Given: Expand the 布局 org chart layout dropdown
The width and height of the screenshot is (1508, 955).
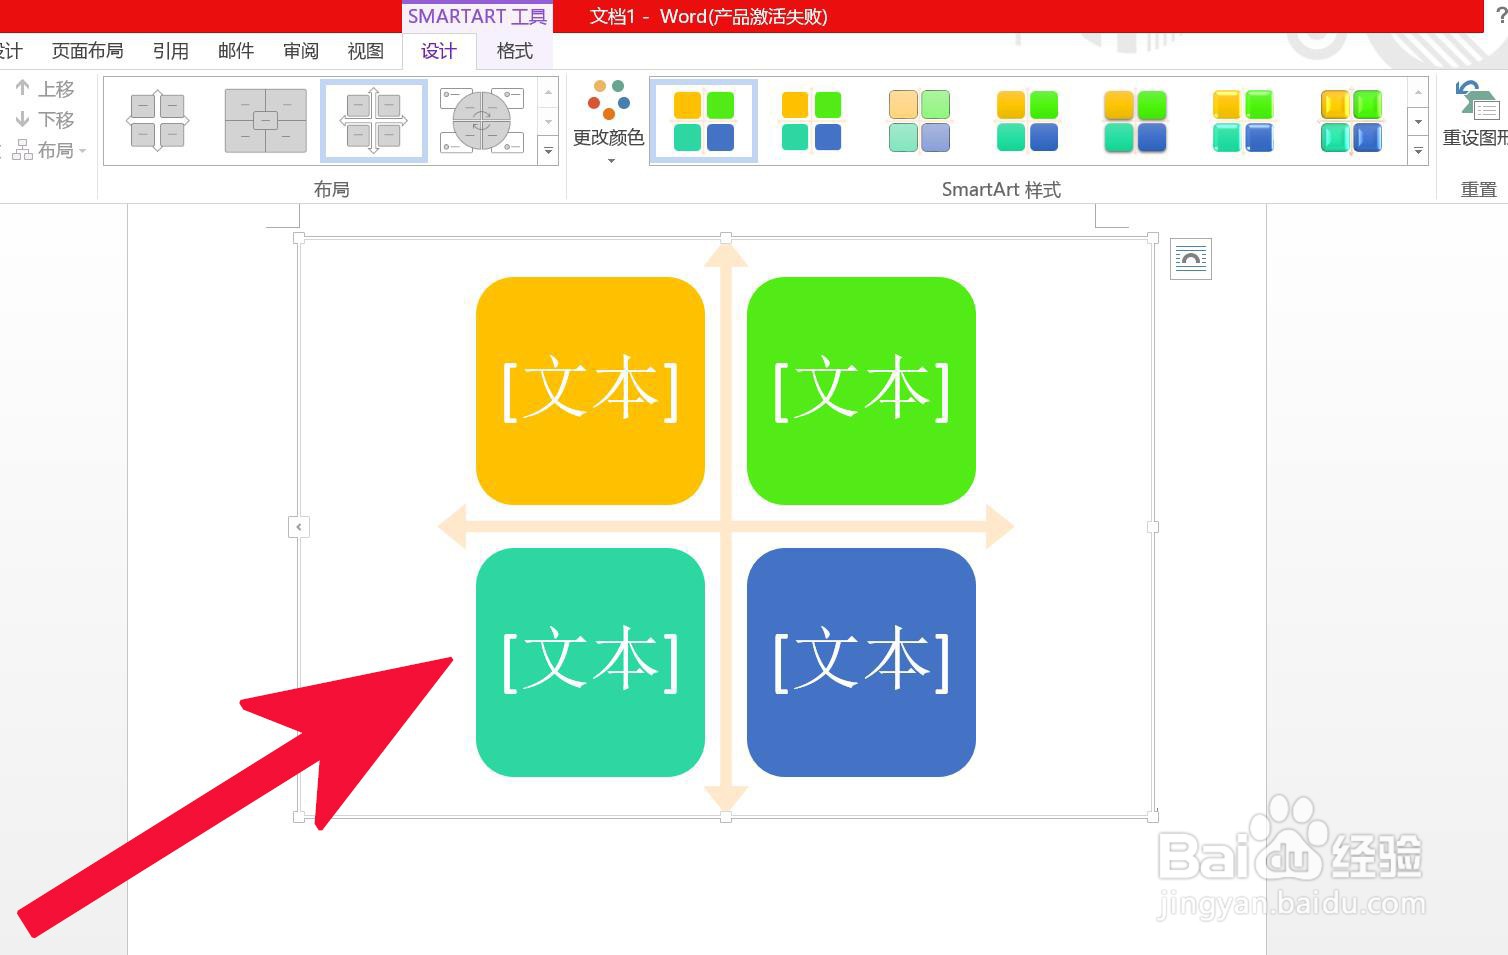Looking at the screenshot, I should tap(49, 151).
